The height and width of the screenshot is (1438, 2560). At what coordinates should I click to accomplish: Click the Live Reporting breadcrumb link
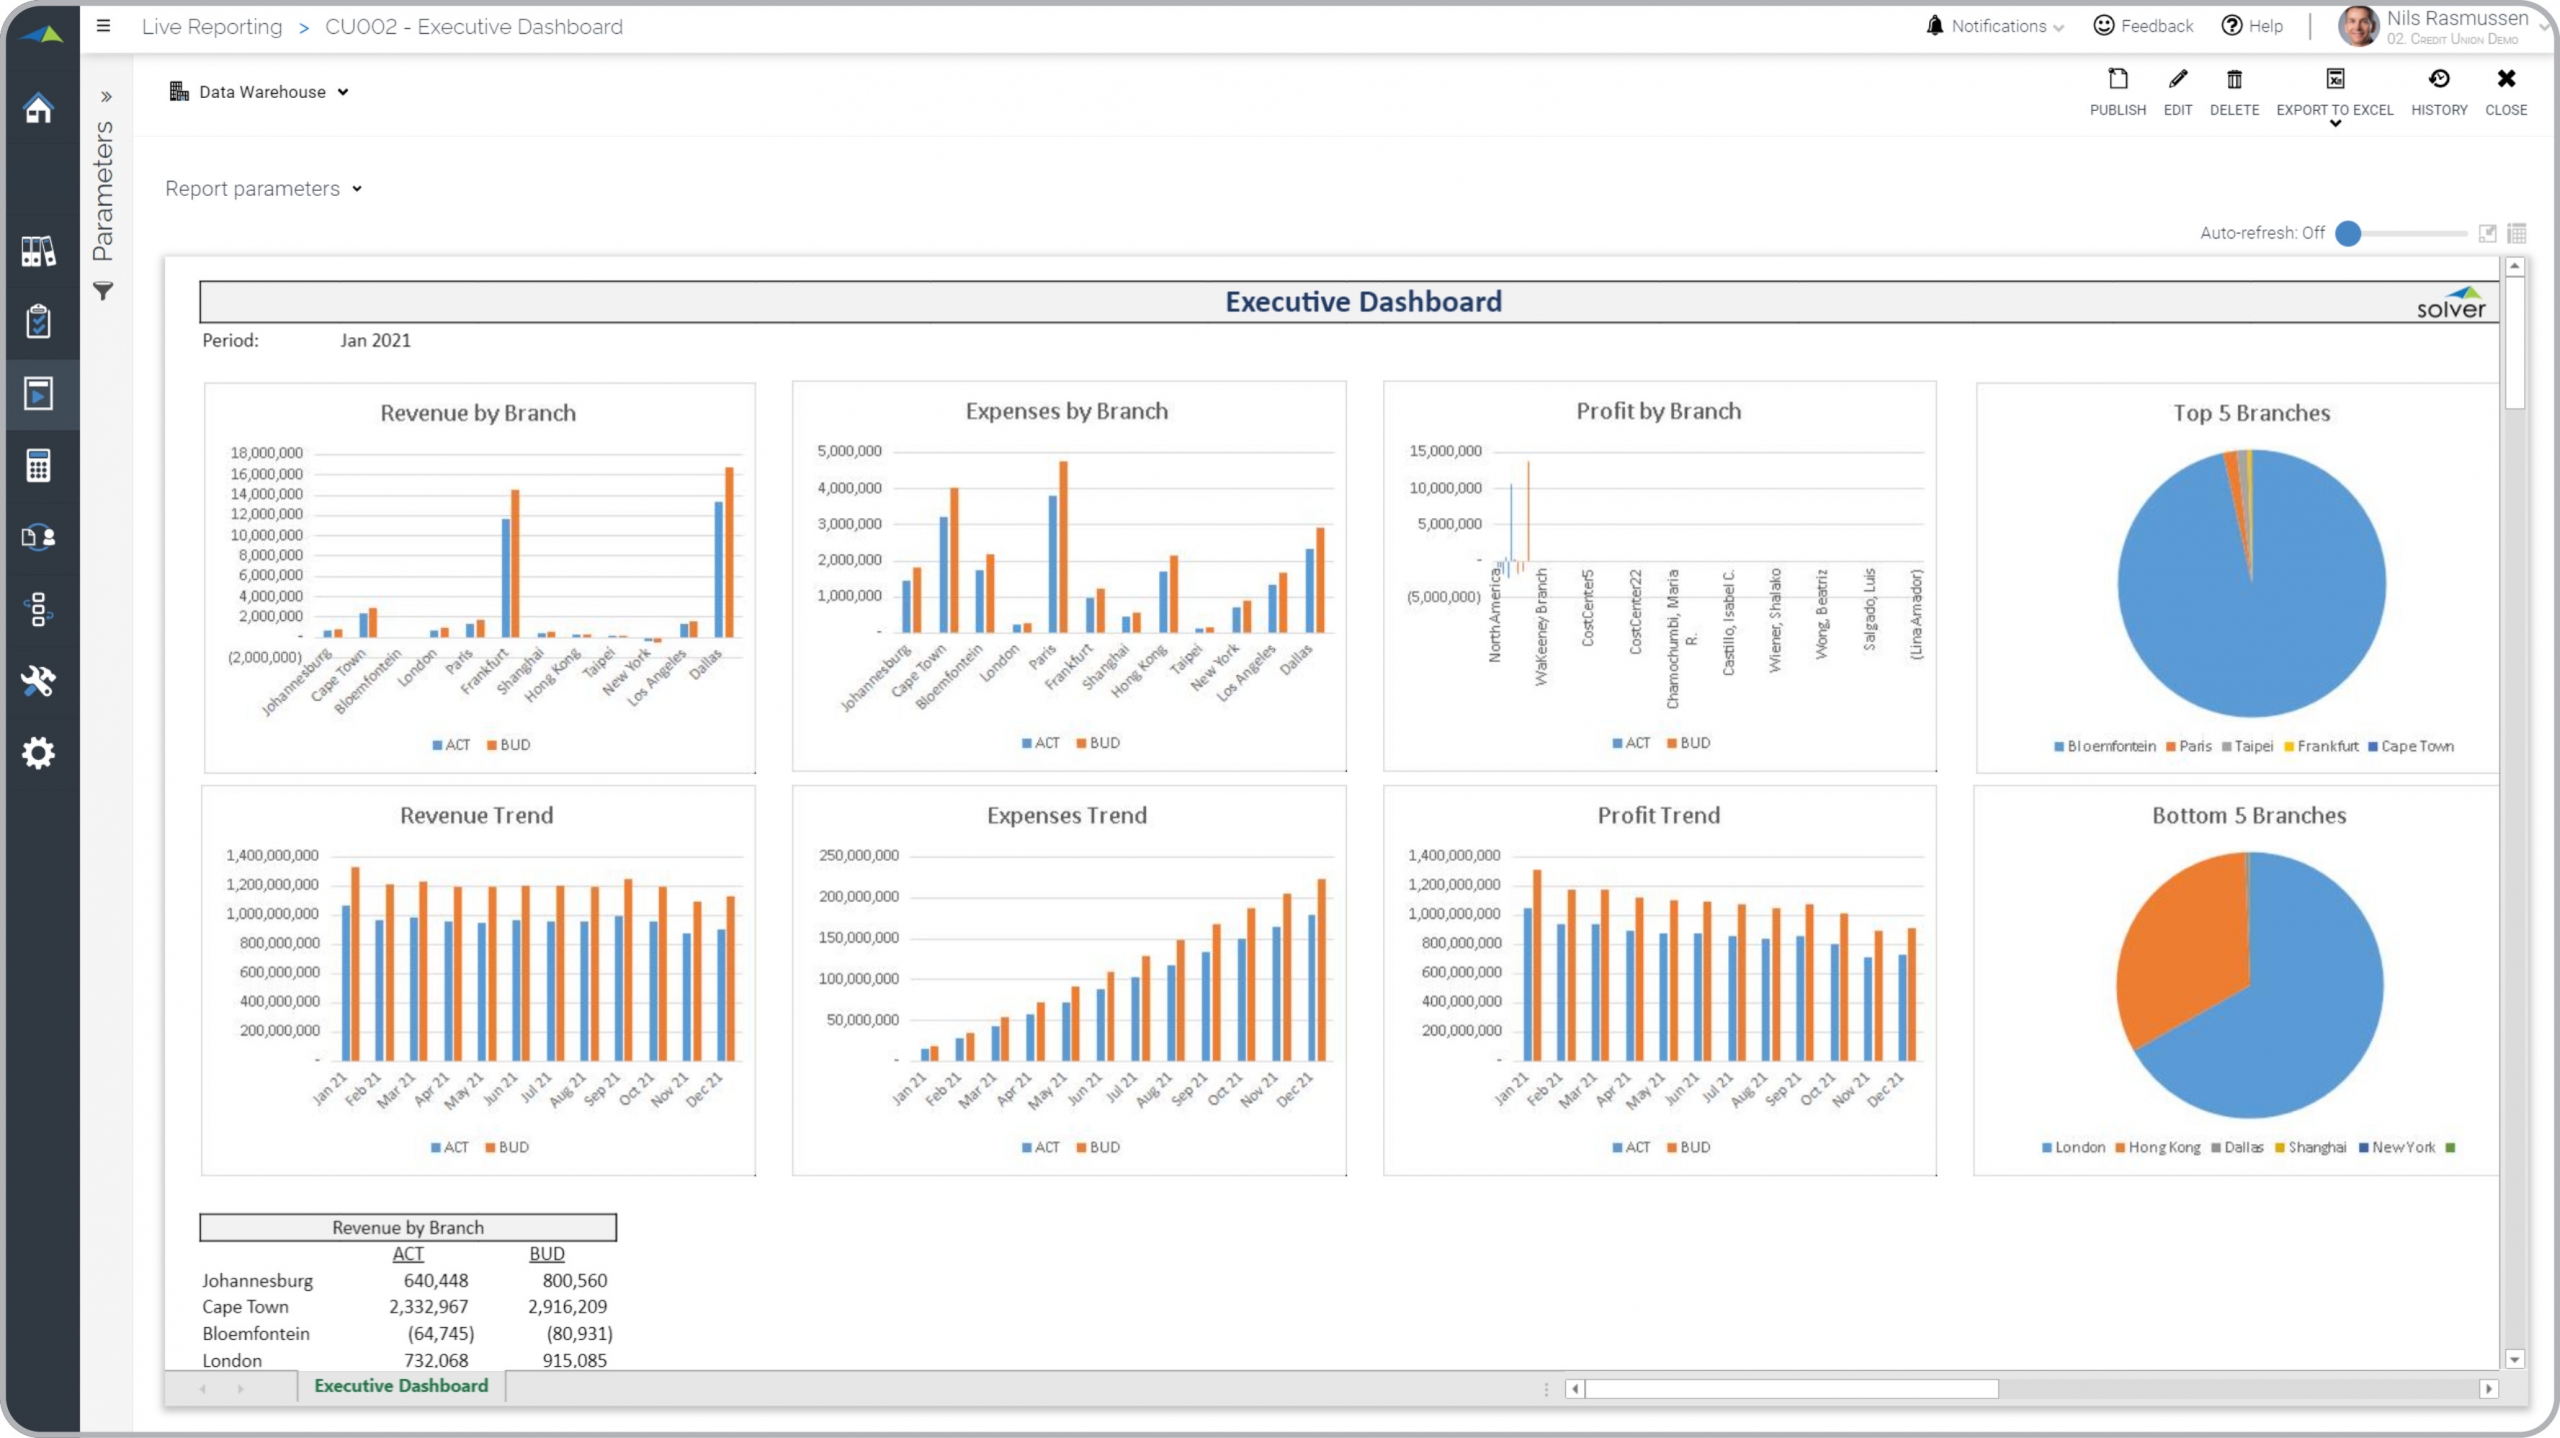pos(212,27)
